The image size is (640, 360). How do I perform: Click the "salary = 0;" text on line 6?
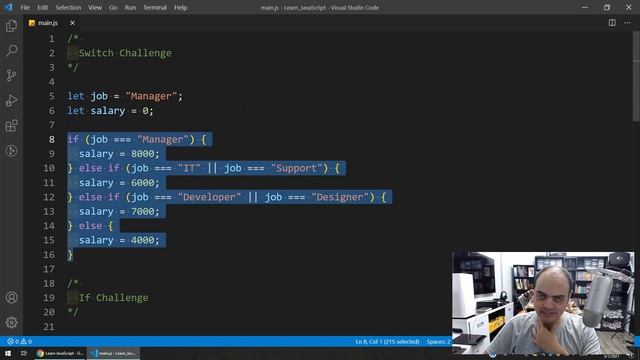pos(122,111)
